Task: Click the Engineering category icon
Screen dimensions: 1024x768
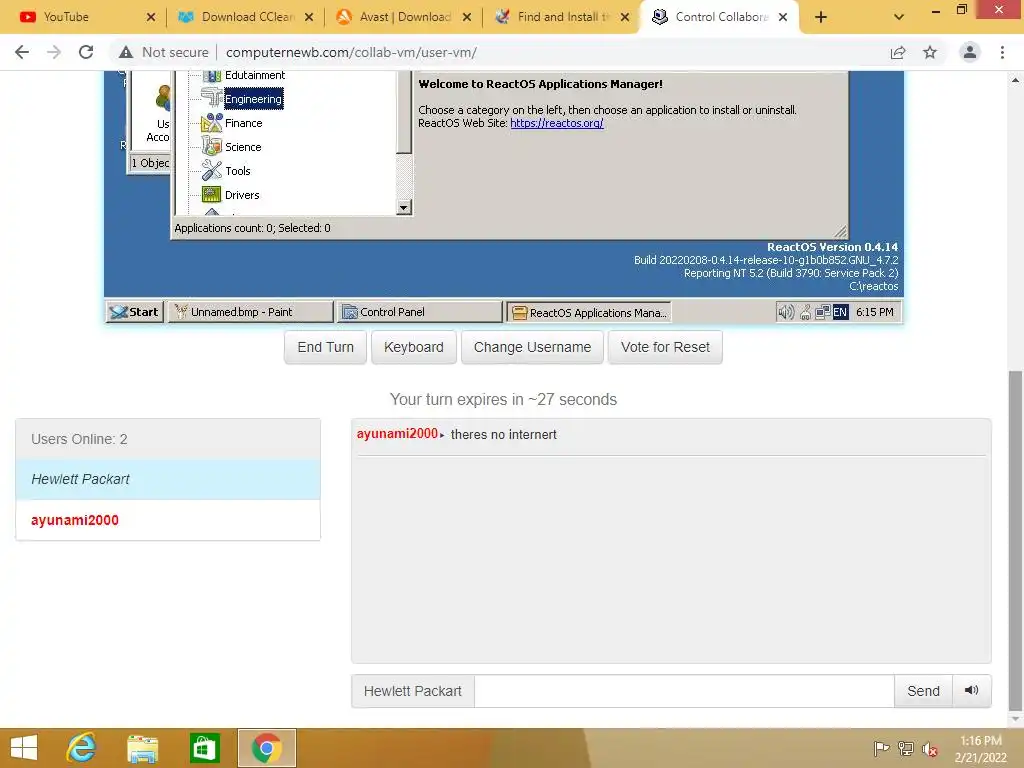Action: [212, 99]
